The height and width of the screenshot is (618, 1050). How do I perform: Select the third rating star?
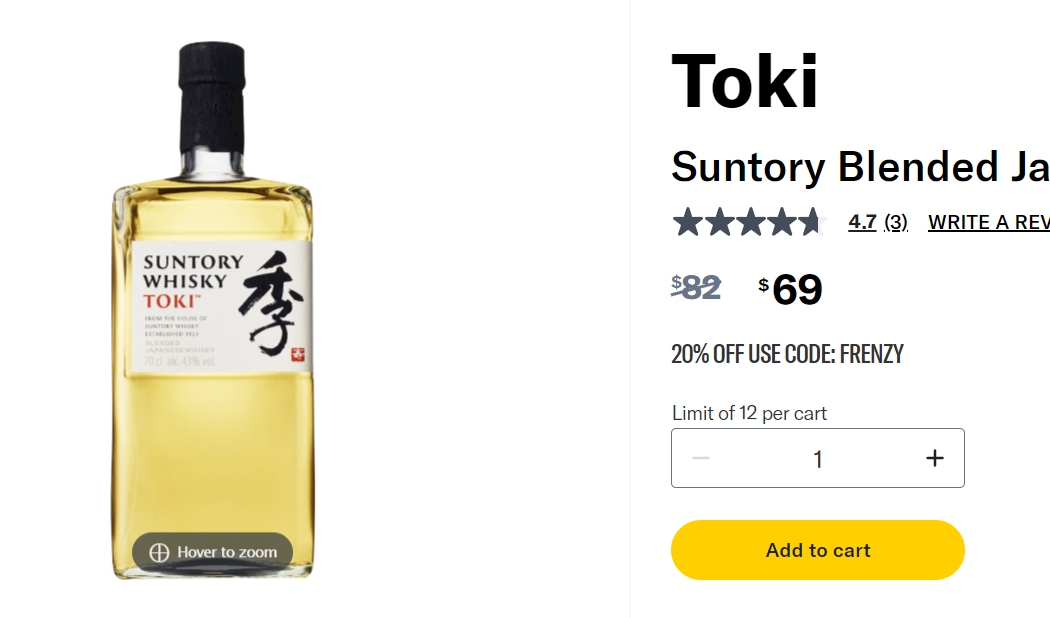pyautogui.click(x=750, y=222)
